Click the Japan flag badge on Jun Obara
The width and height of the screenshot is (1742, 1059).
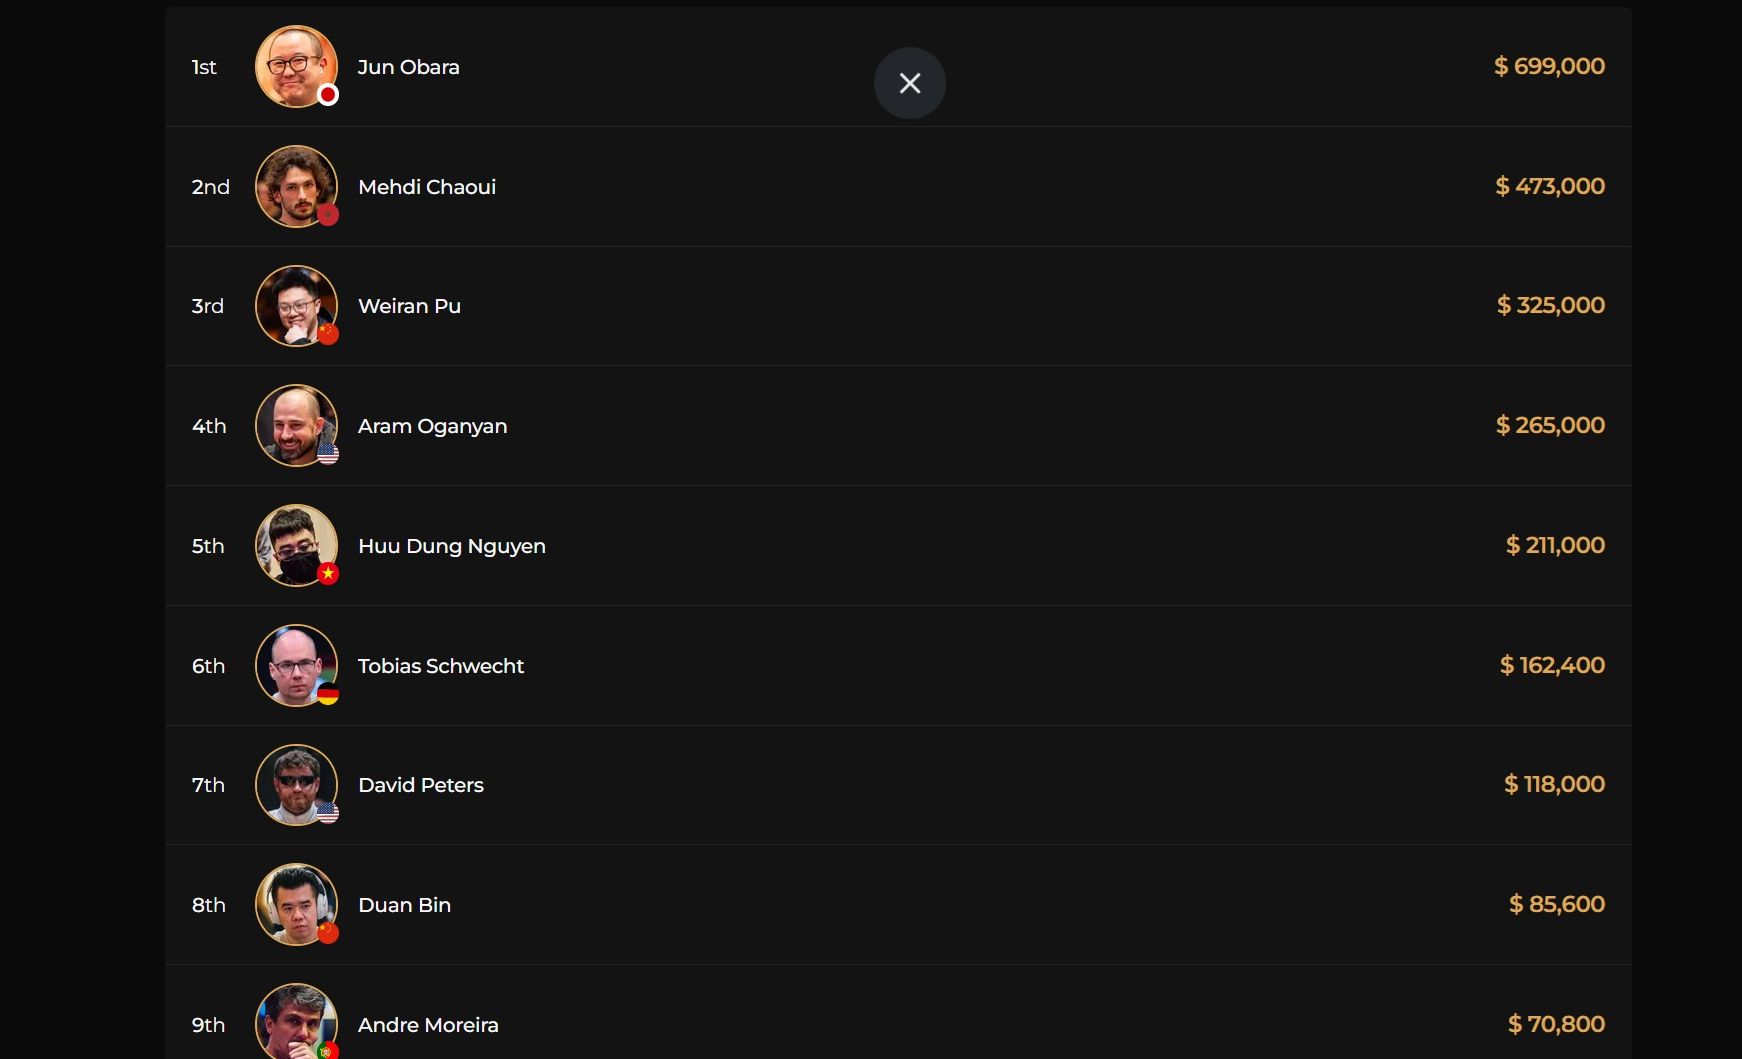(x=328, y=95)
